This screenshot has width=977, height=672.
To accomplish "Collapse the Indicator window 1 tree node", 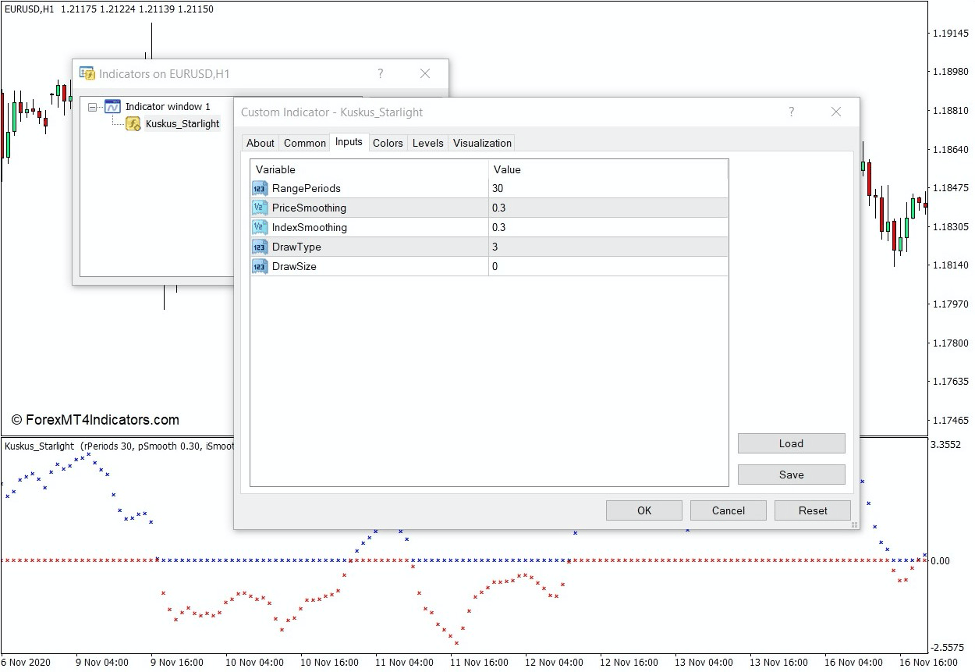I will [x=92, y=106].
